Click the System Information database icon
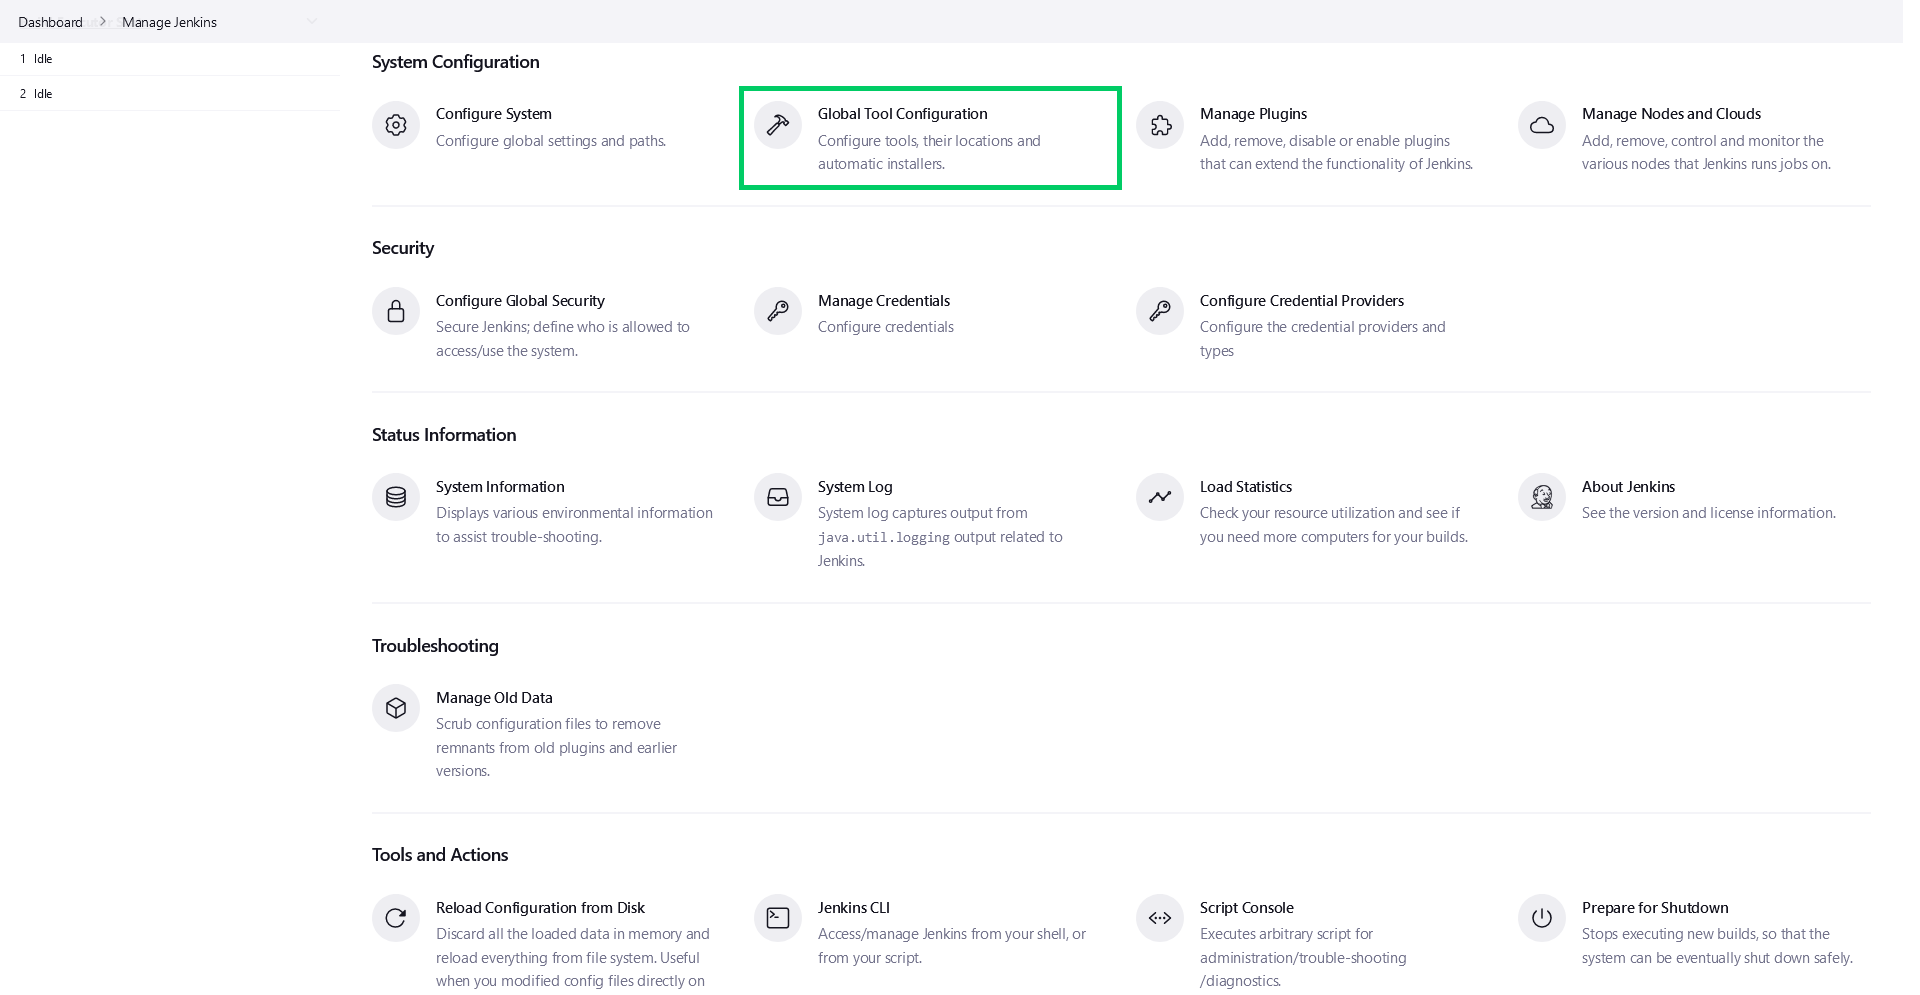The height and width of the screenshot is (995, 1920). tap(396, 497)
